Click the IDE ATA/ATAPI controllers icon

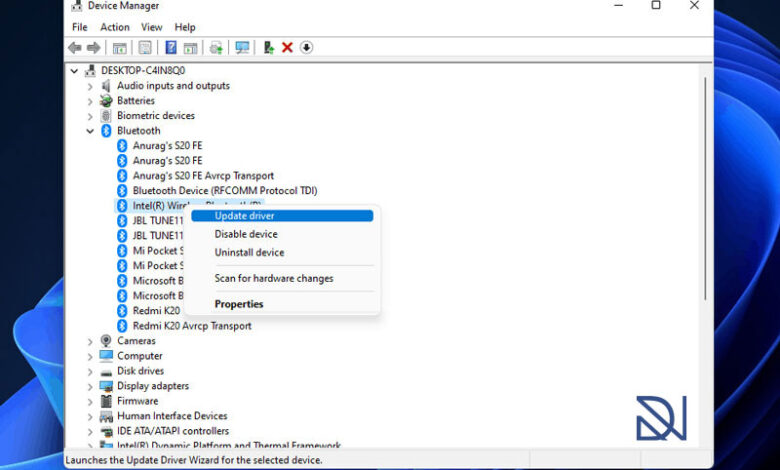coord(106,431)
